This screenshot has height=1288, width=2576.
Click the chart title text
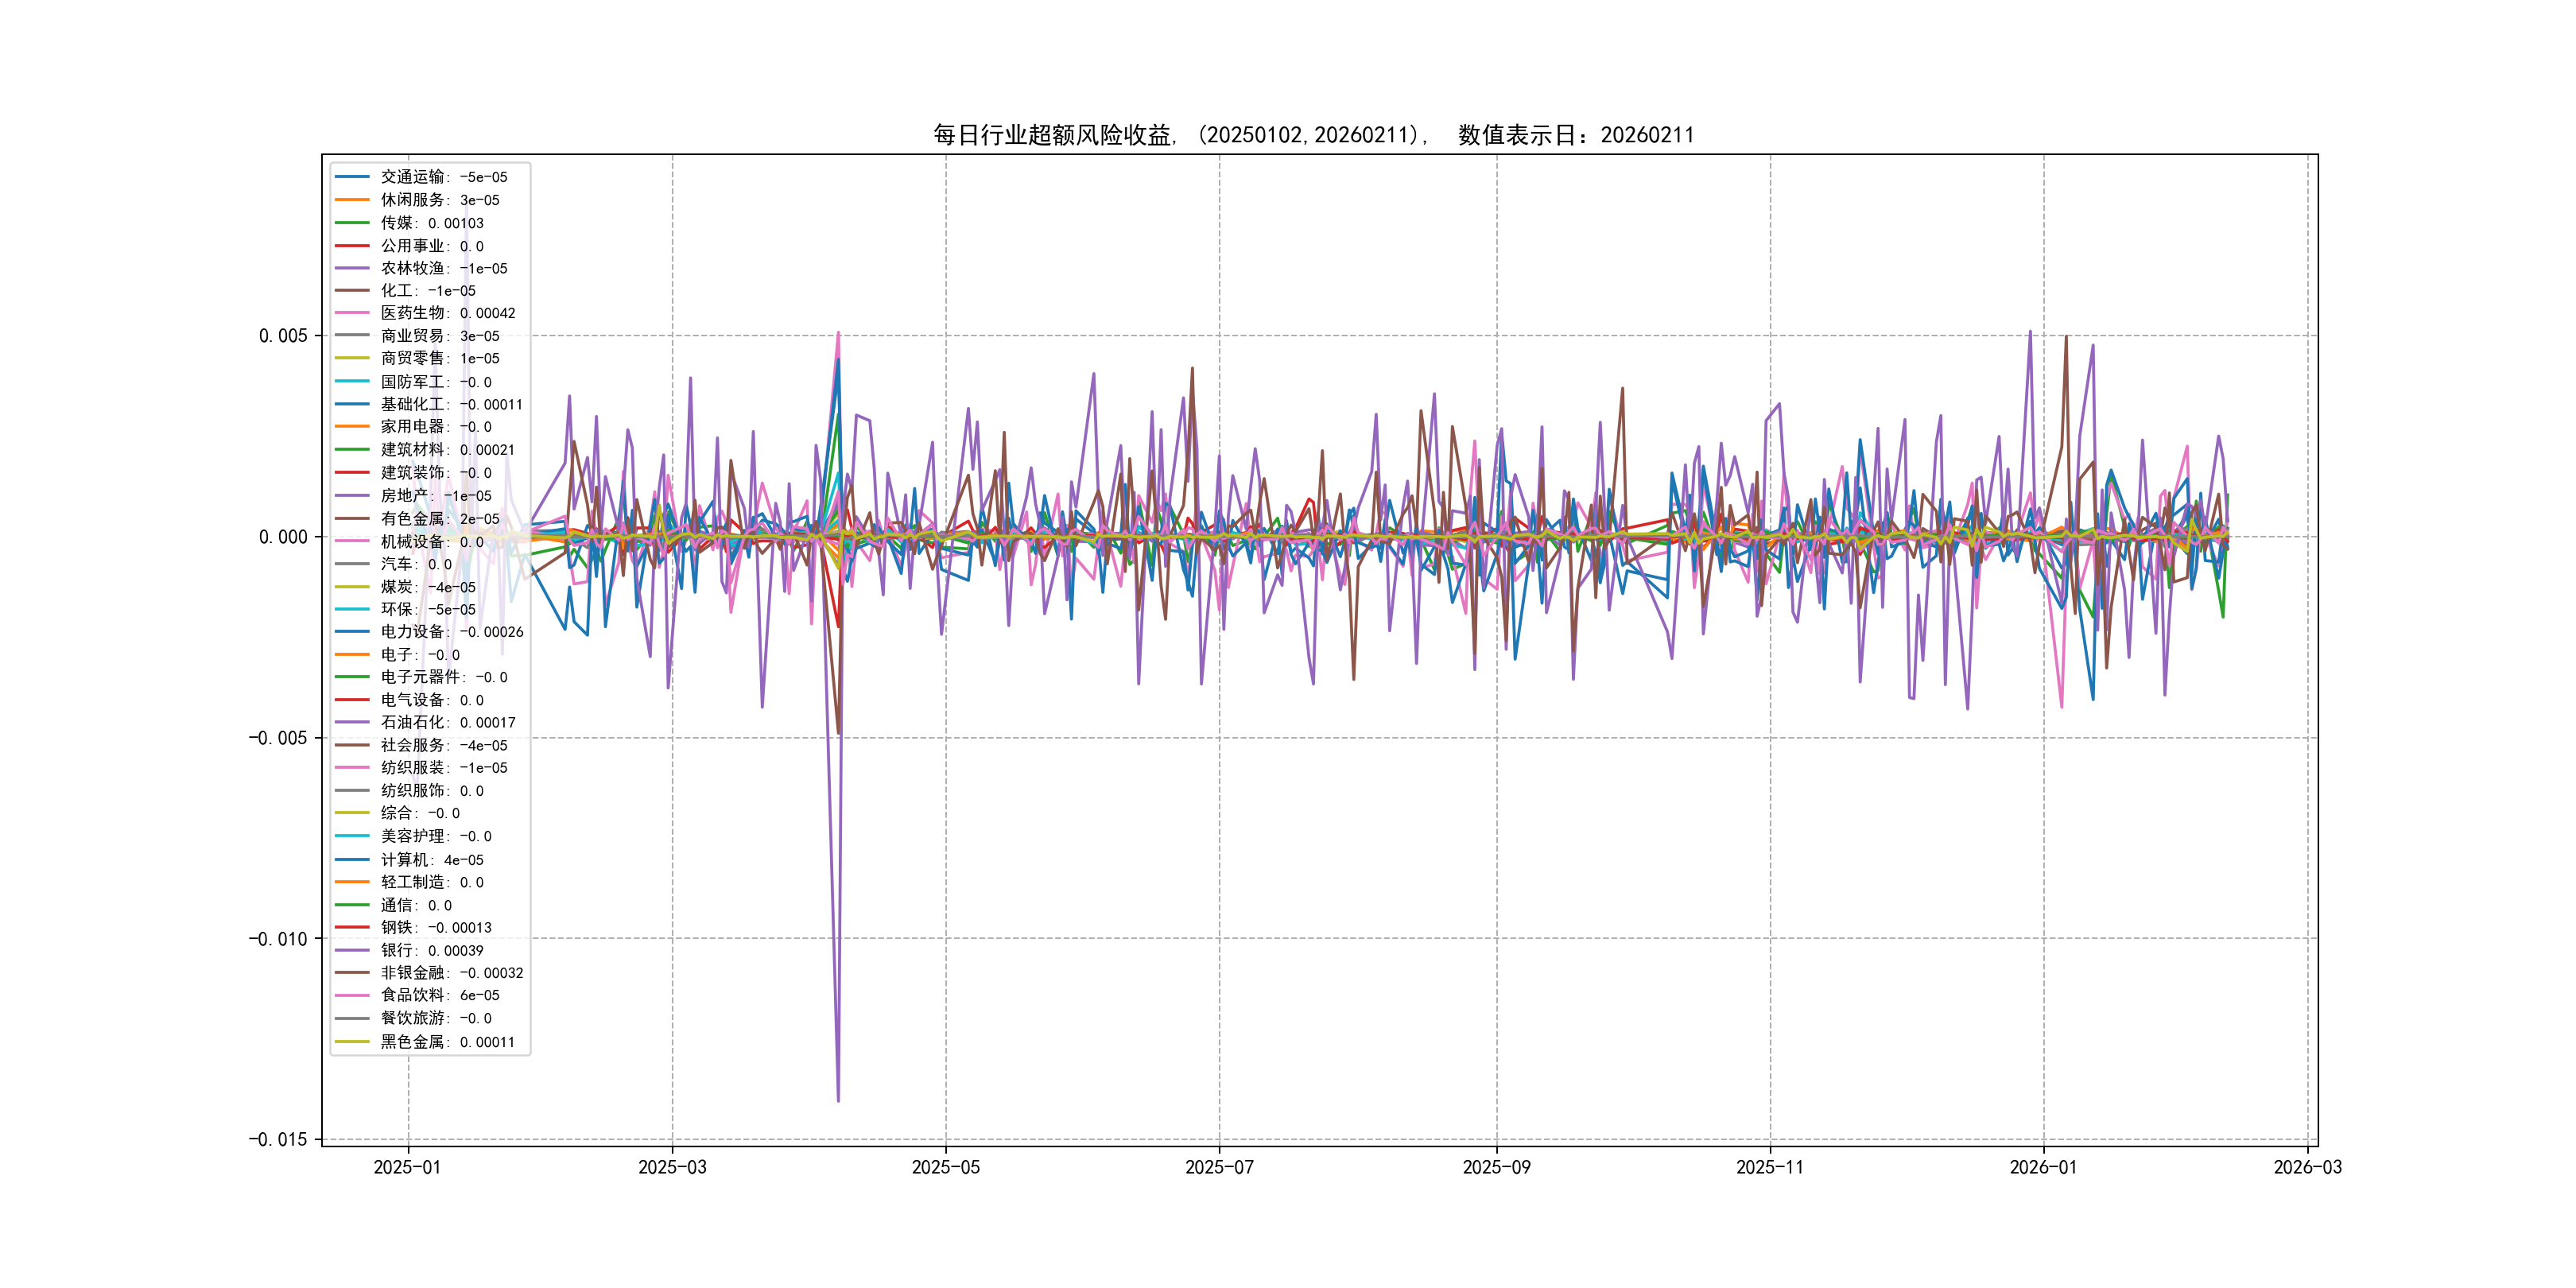[x=1313, y=135]
